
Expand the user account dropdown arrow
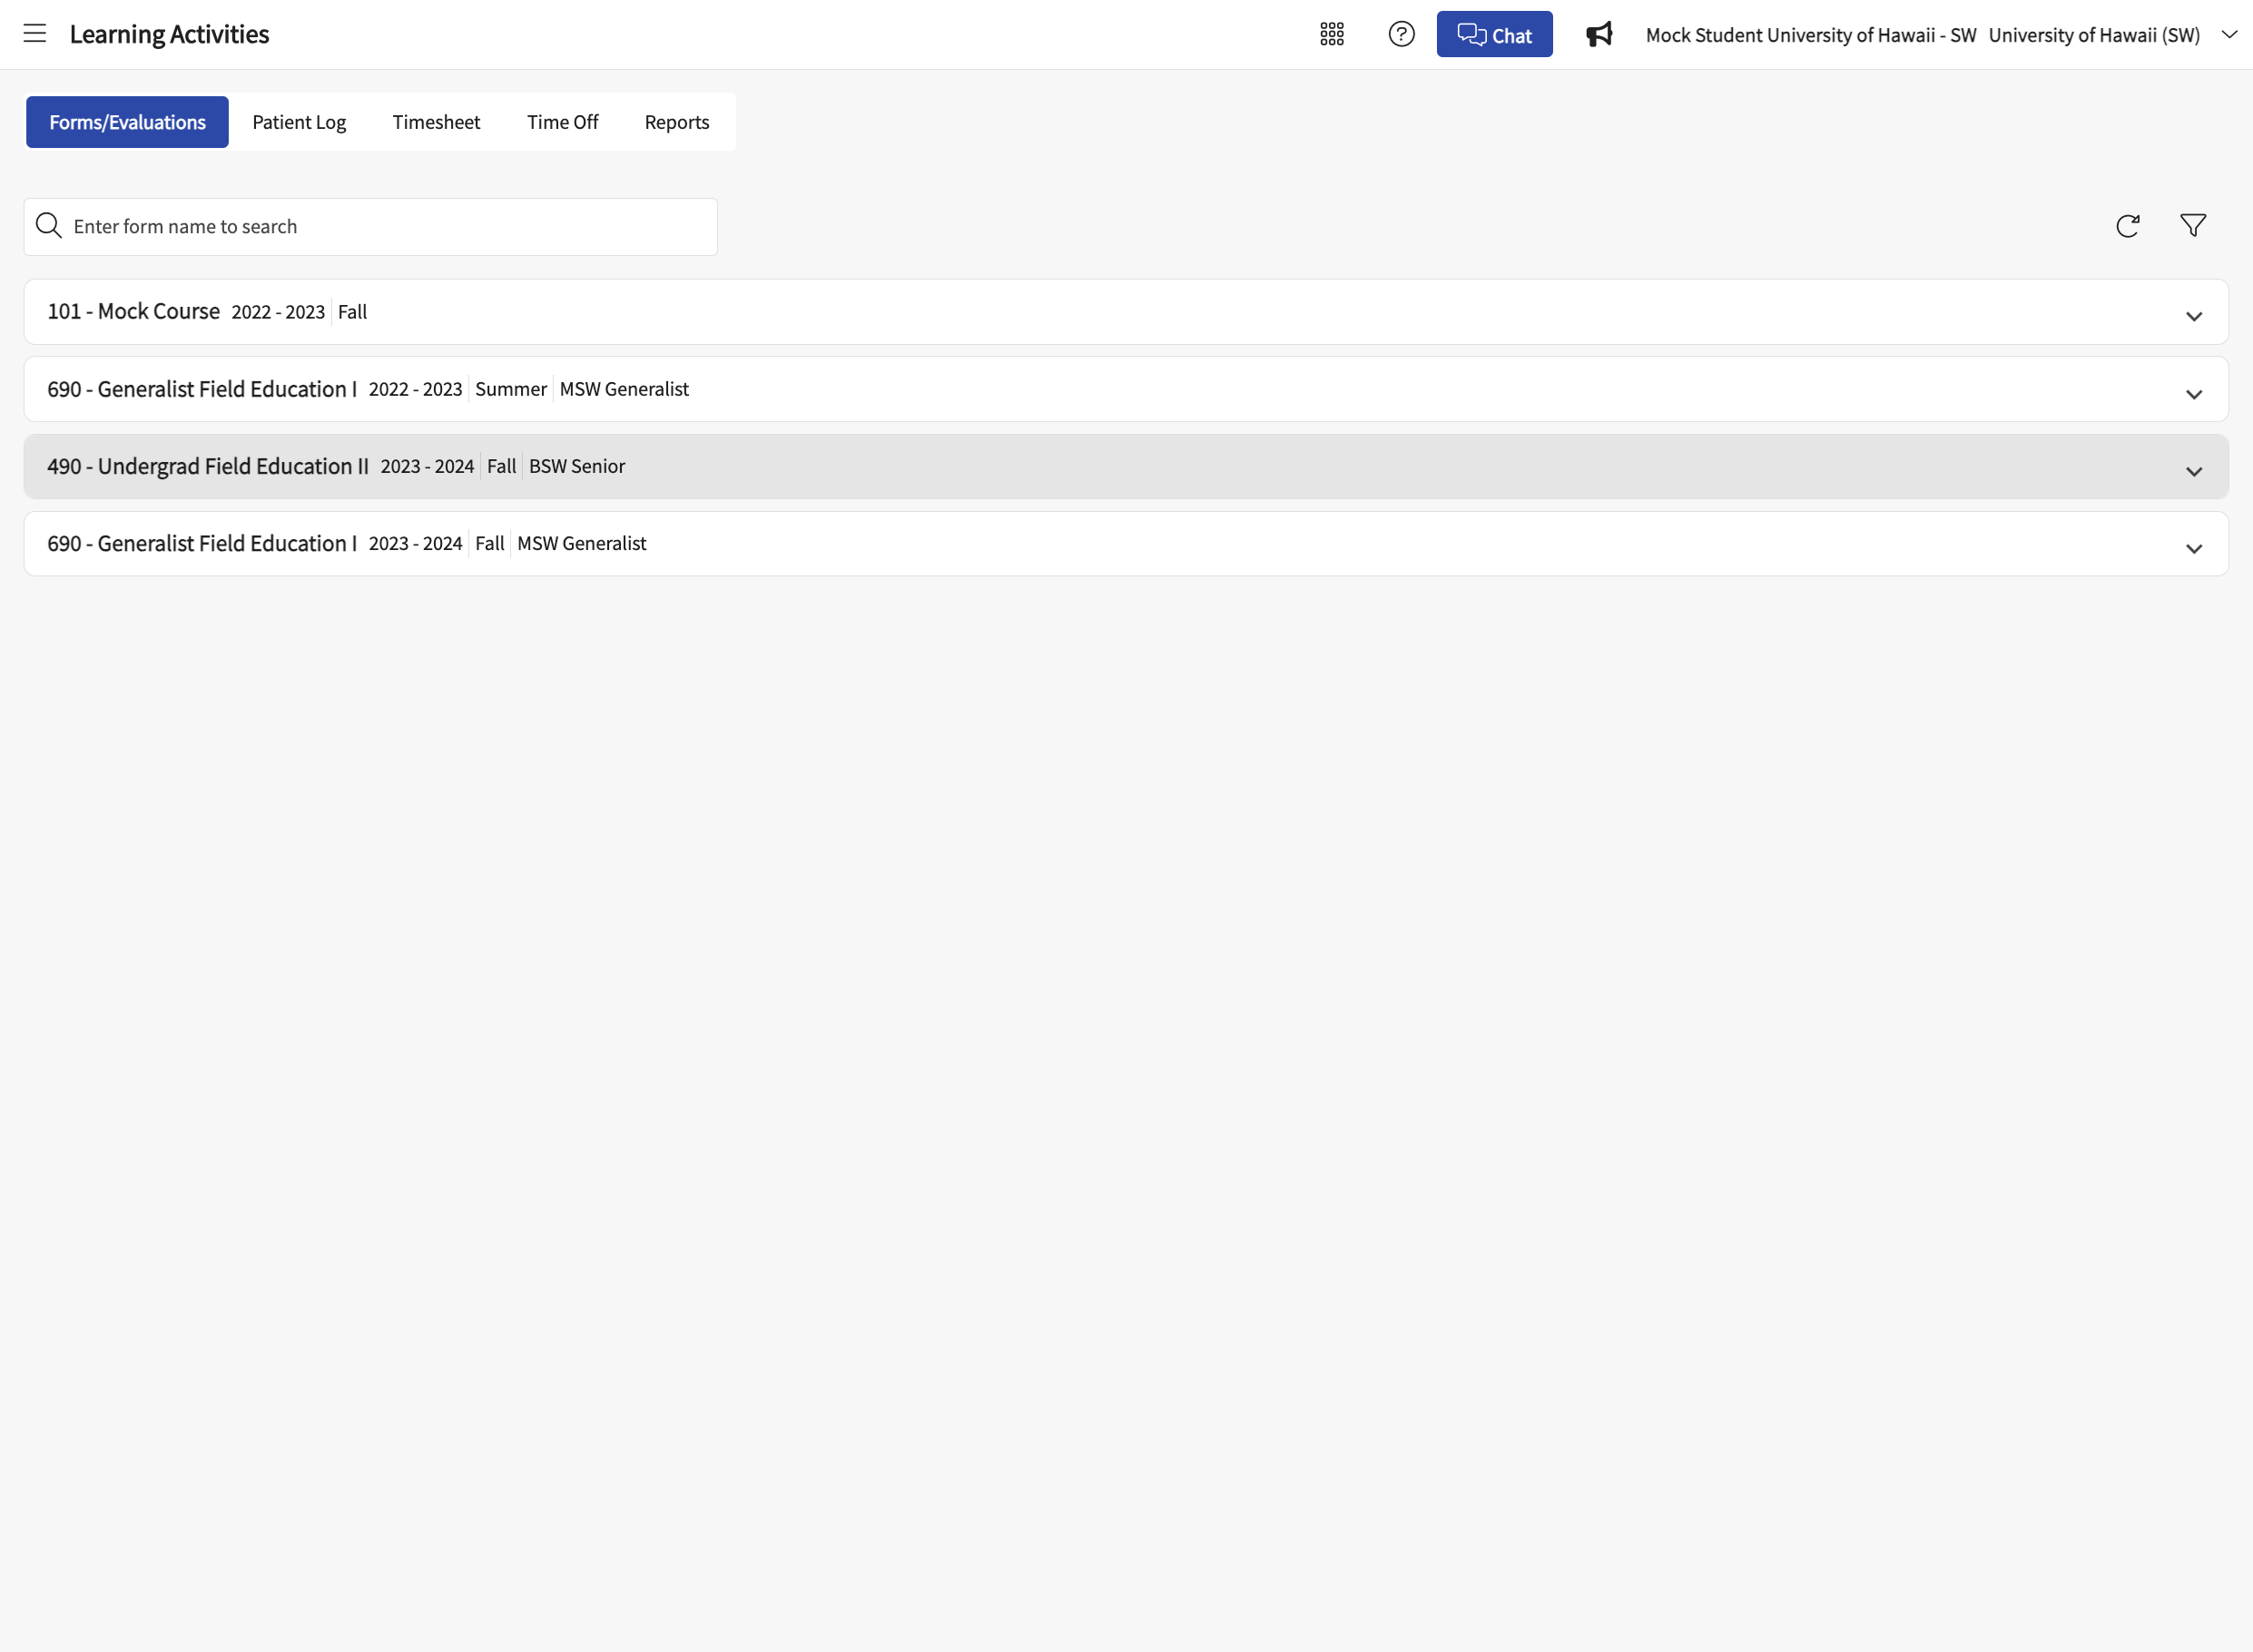click(x=2229, y=34)
